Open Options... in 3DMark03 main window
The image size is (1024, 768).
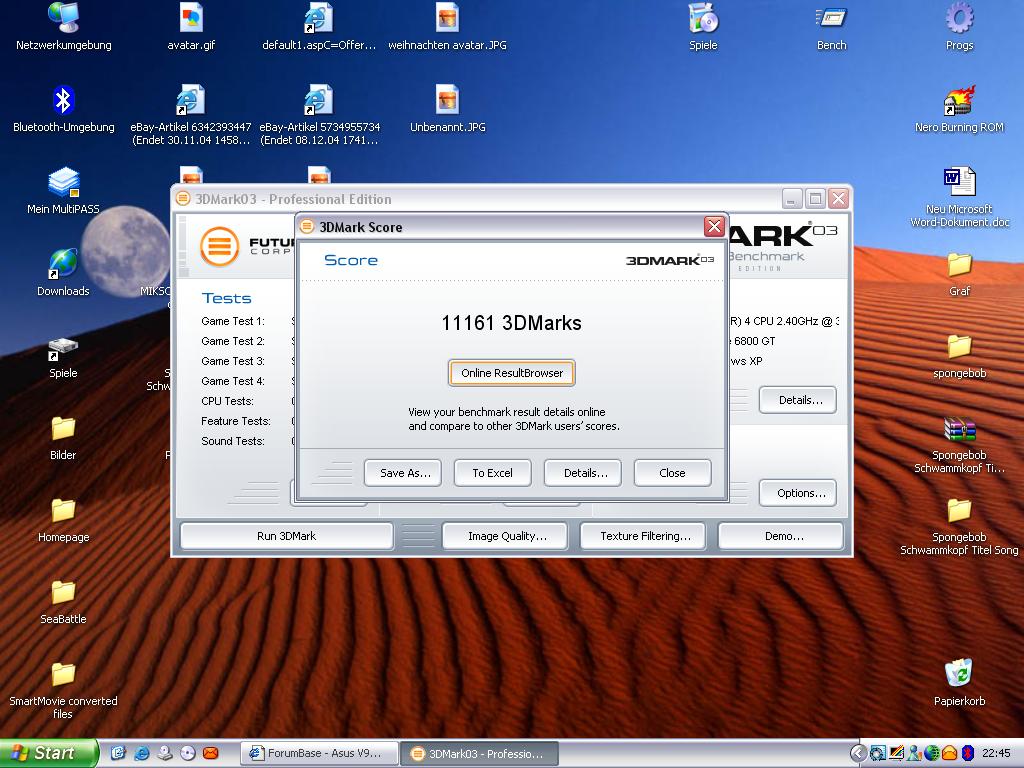[x=798, y=493]
